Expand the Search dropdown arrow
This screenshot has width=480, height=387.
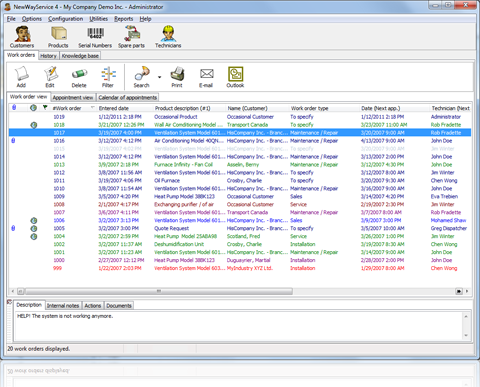[x=159, y=77]
